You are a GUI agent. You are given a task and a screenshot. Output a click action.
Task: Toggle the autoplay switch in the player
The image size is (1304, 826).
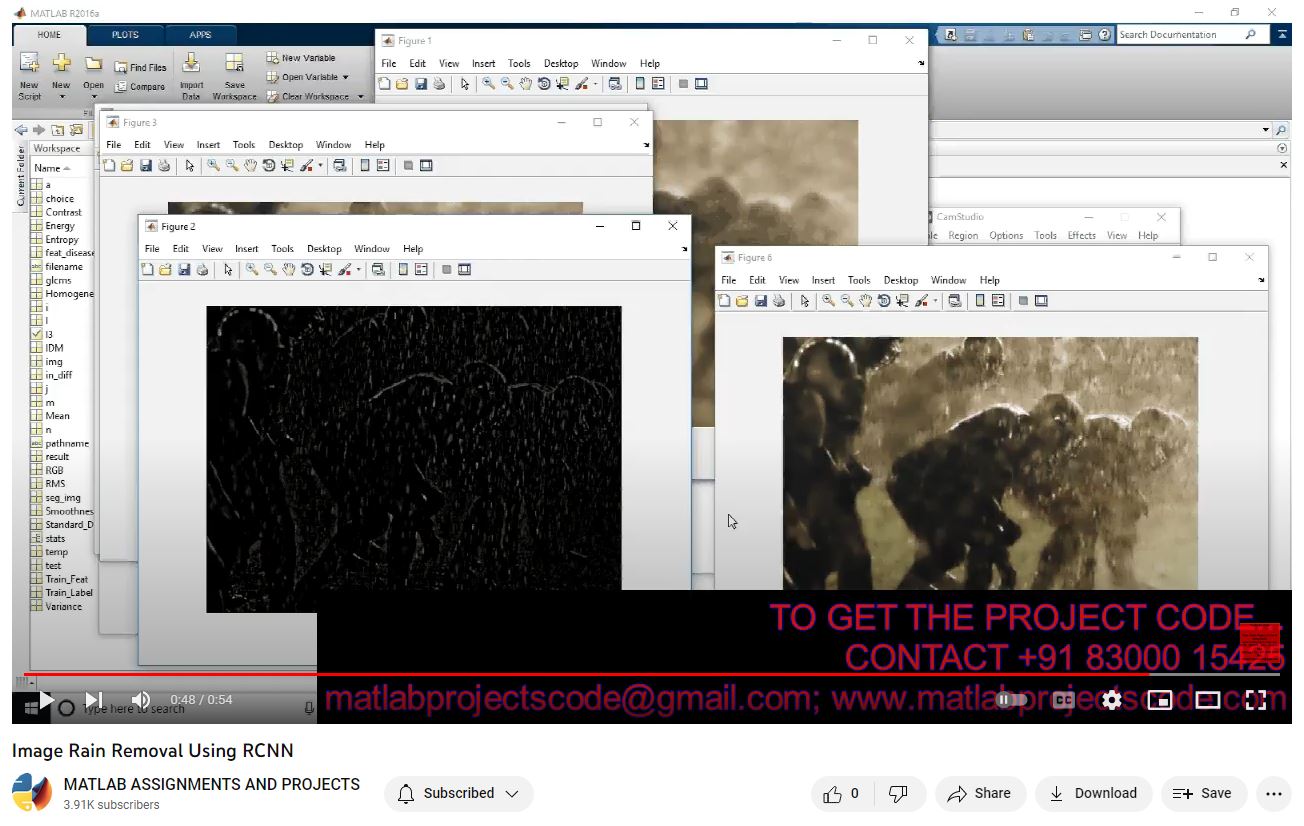(x=1011, y=700)
